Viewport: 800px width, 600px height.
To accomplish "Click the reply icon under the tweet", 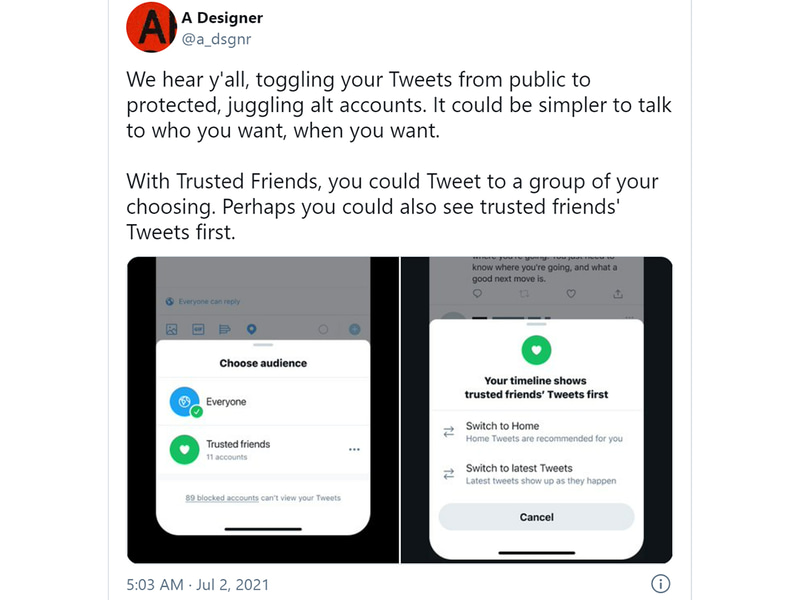I will (x=477, y=294).
